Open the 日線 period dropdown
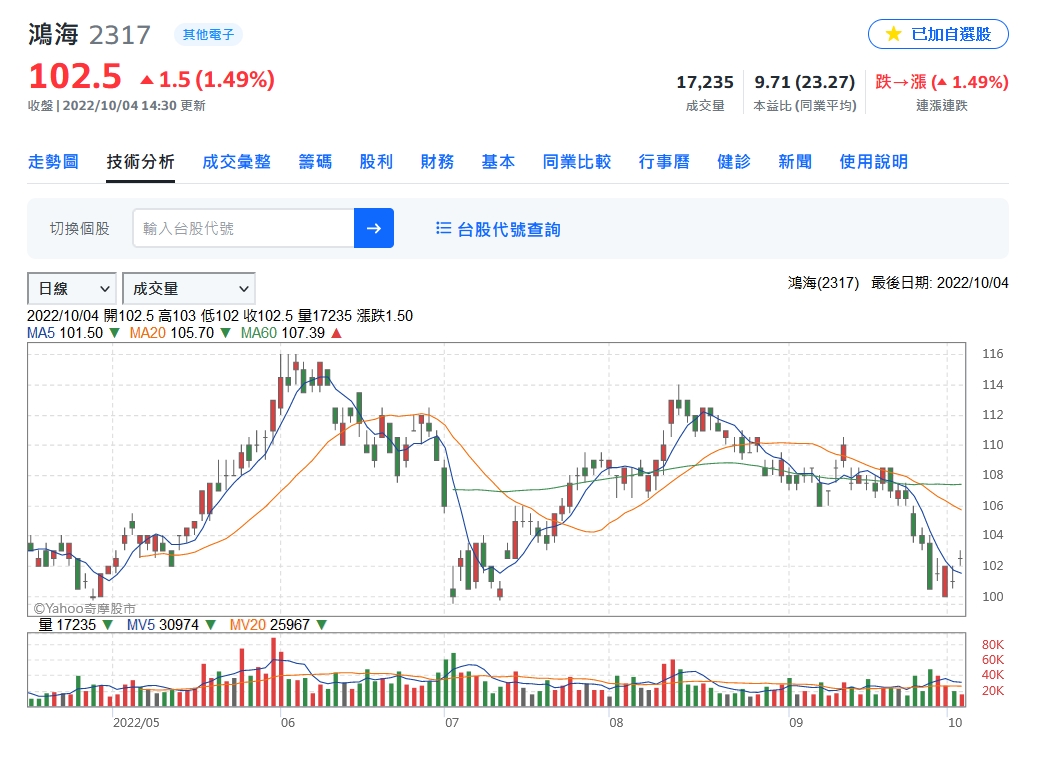This screenshot has height=761, width=1040. (x=72, y=289)
